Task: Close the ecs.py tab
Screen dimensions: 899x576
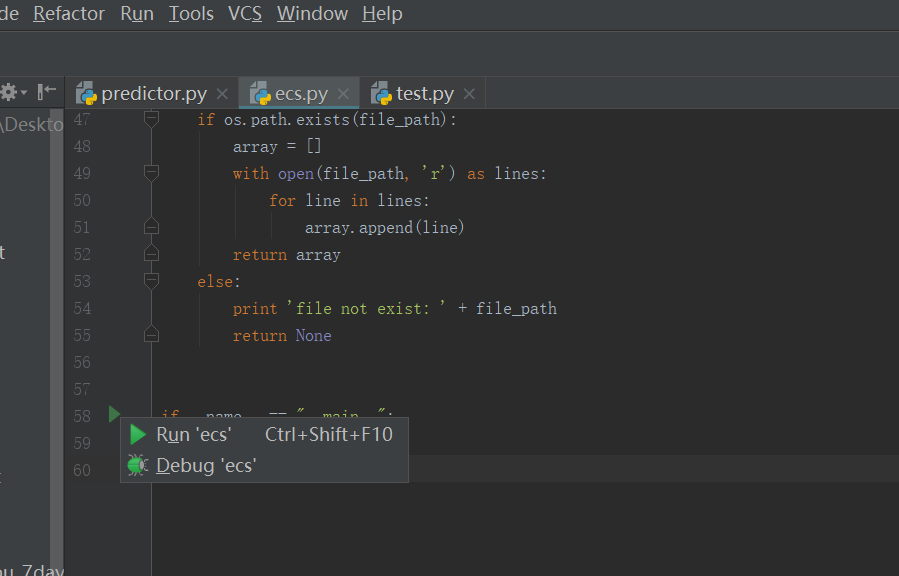Action: point(343,93)
